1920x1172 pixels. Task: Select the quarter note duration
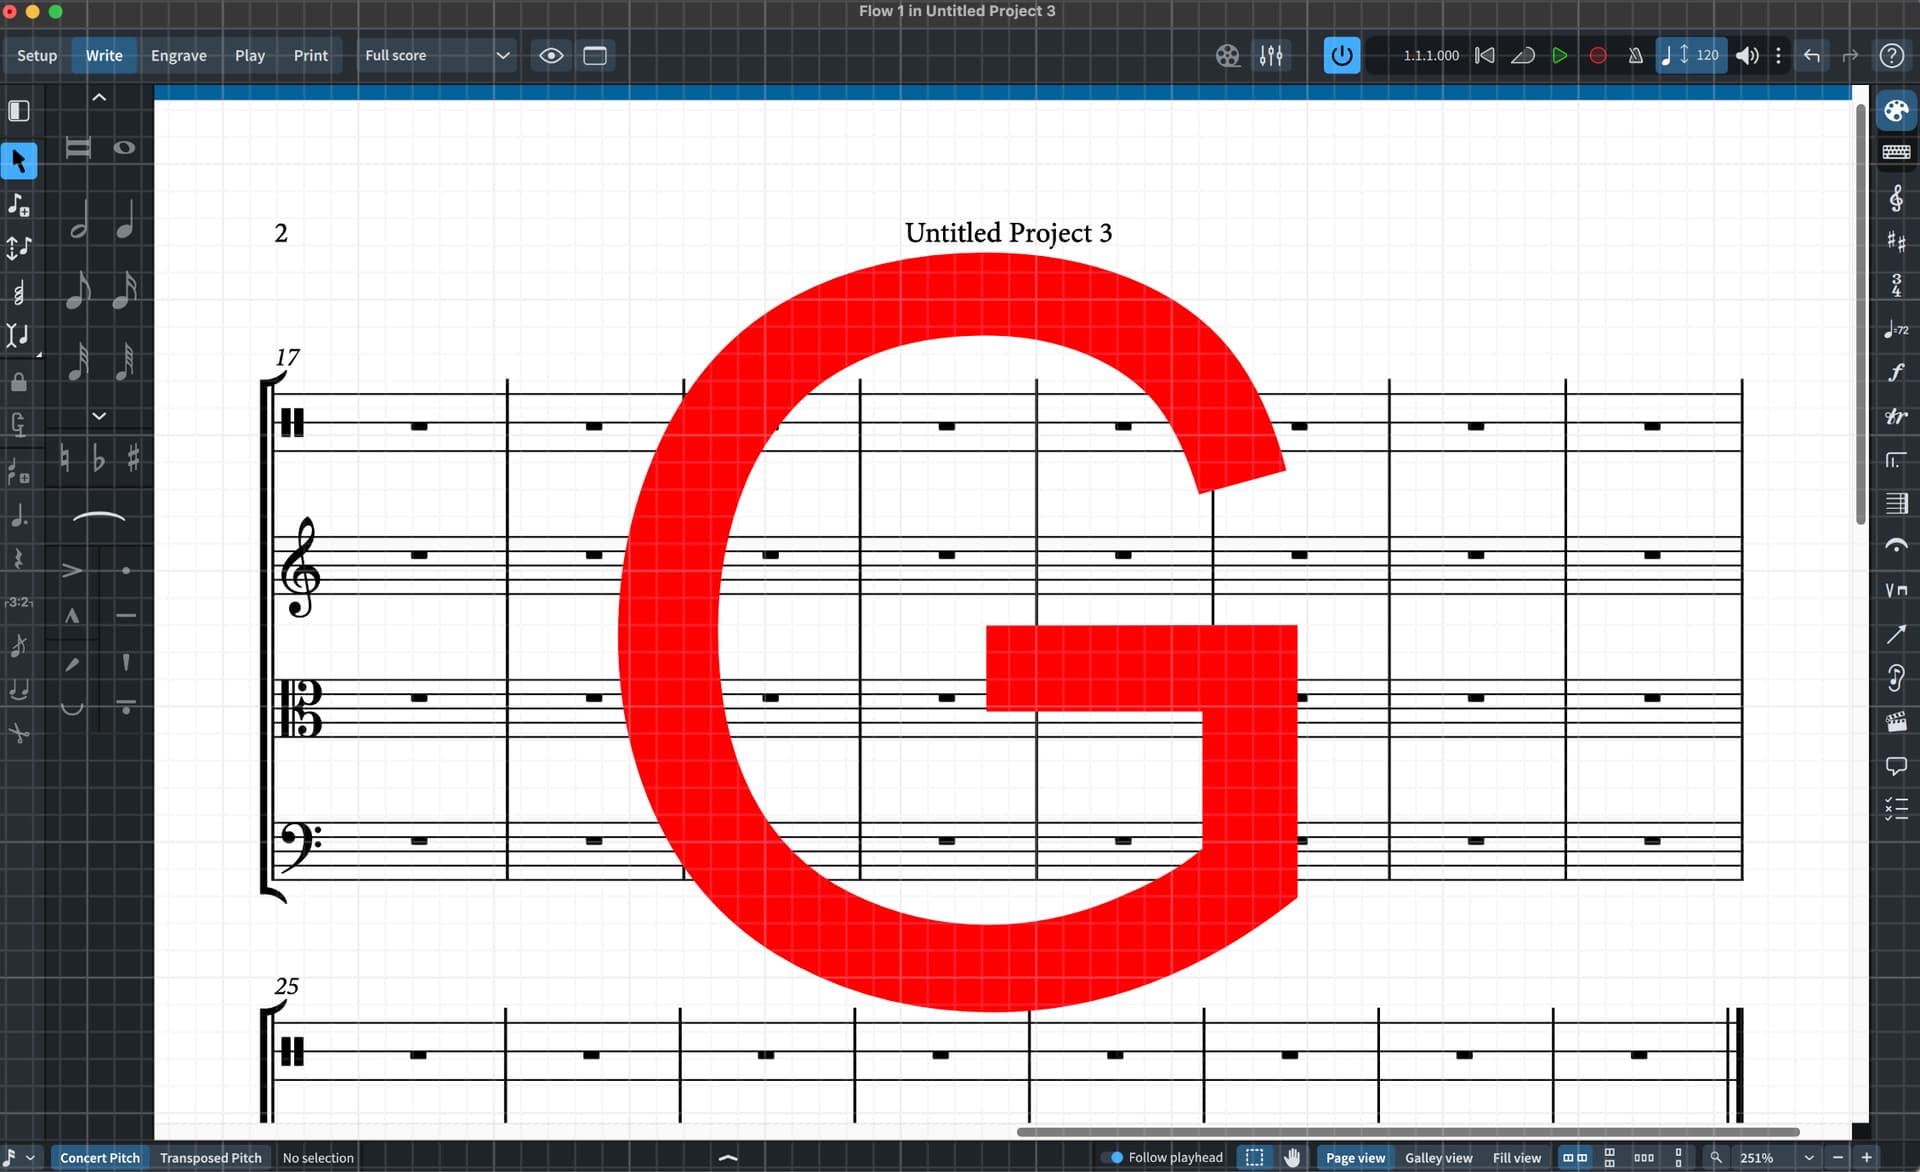[x=124, y=220]
